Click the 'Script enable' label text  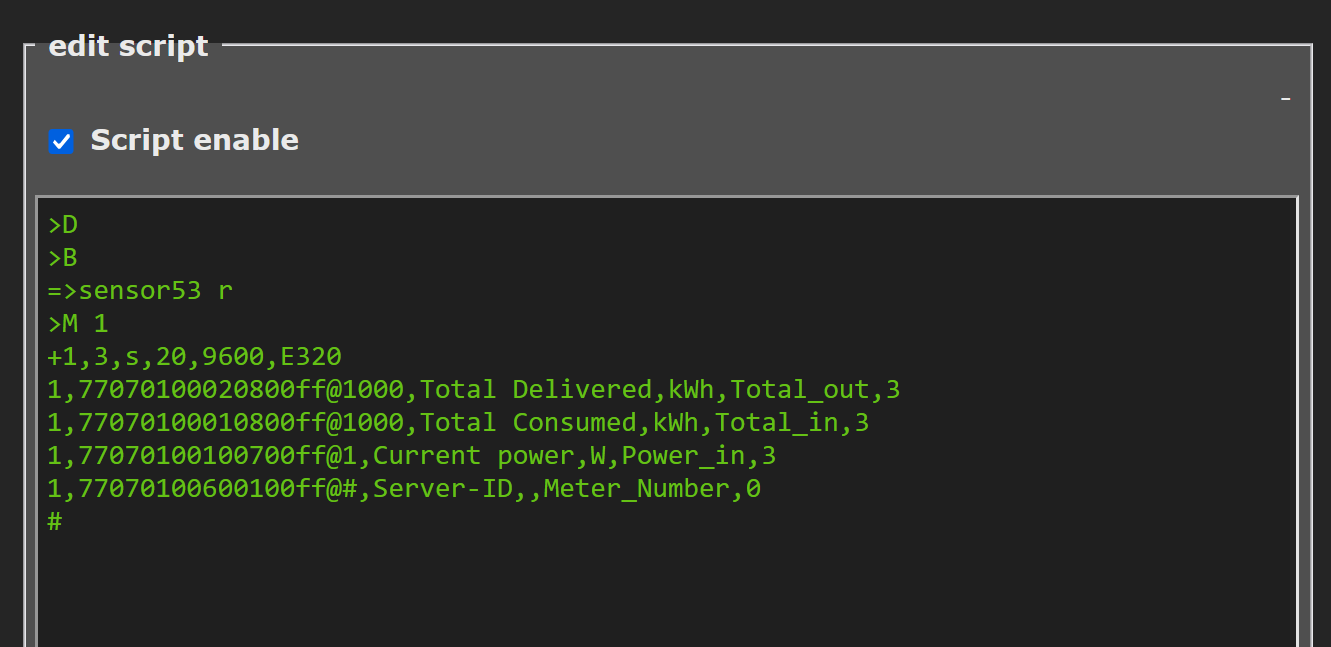(194, 140)
